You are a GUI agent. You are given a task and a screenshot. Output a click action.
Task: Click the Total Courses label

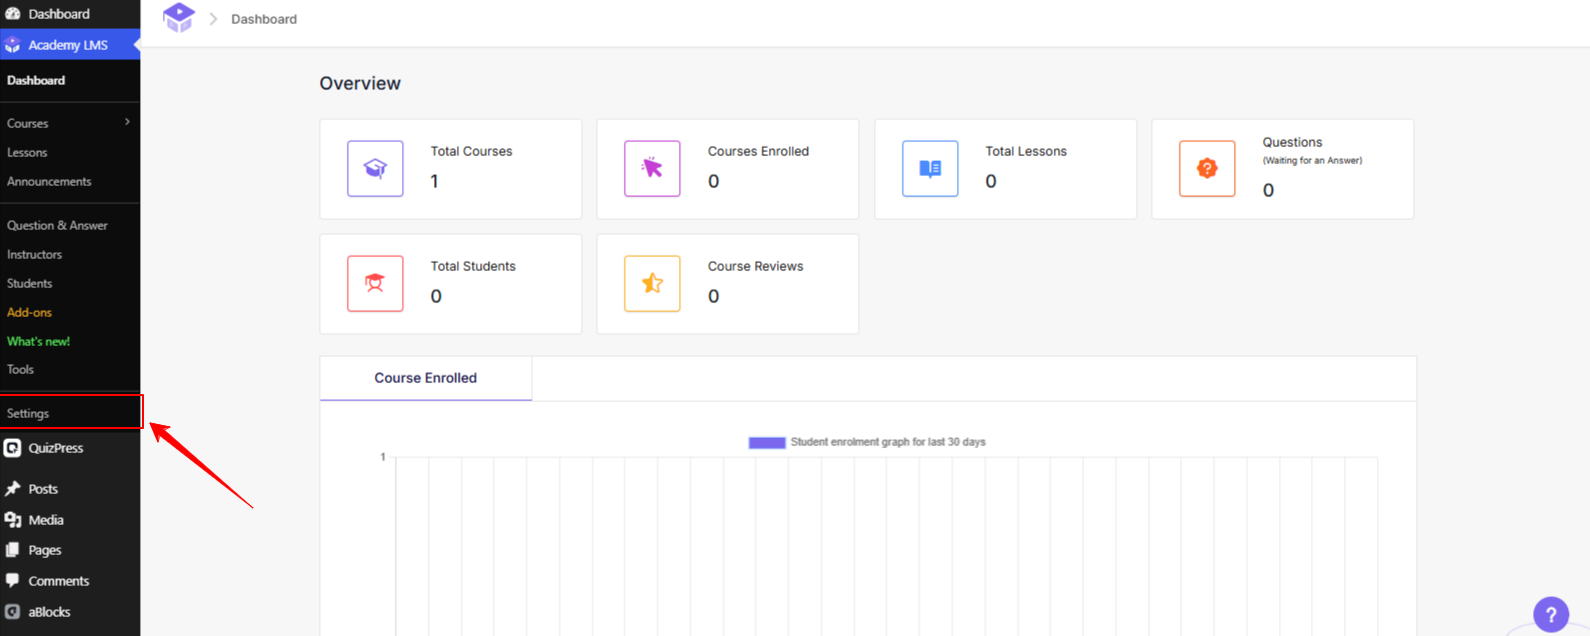tap(471, 152)
